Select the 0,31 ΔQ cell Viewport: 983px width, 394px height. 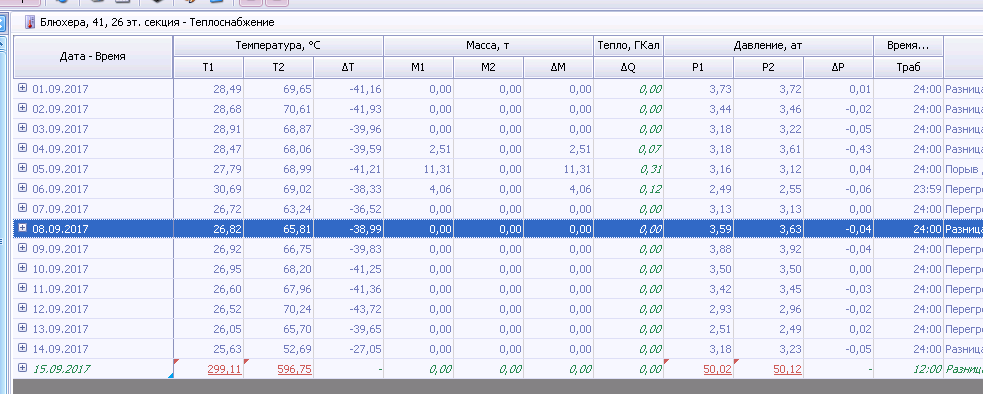point(629,169)
